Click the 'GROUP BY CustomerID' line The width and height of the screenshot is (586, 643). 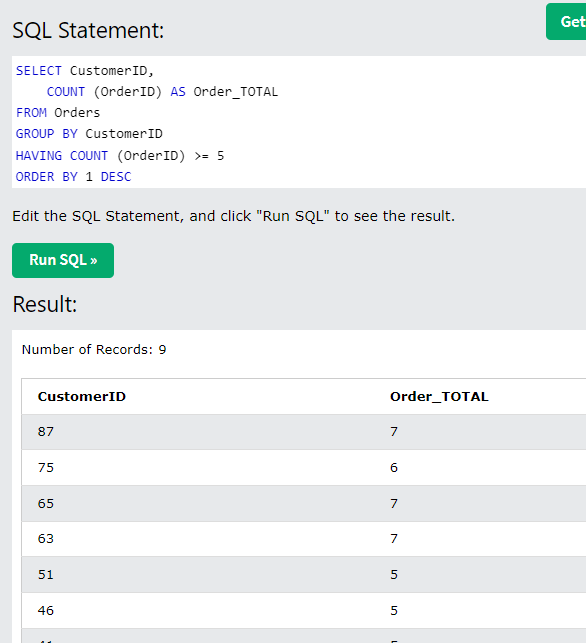tap(89, 134)
